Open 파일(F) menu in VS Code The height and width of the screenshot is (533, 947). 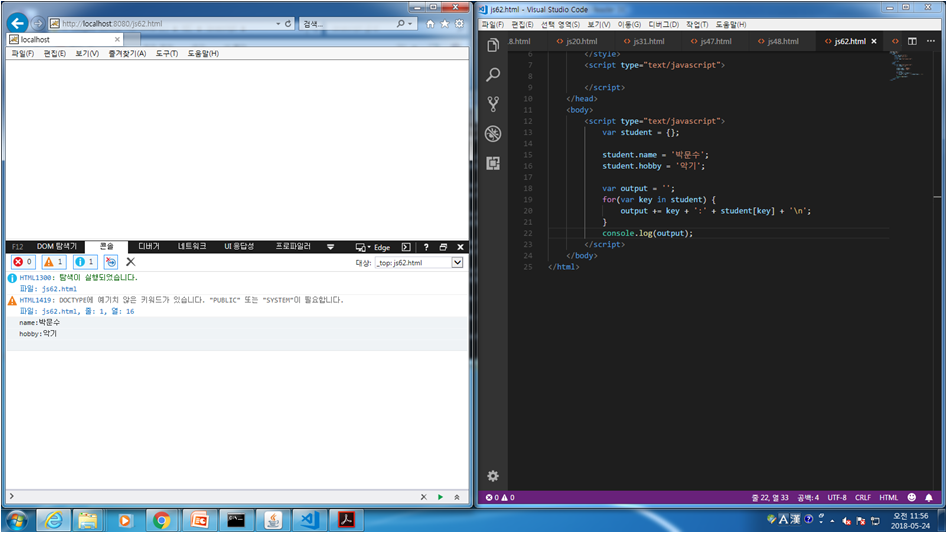coord(492,24)
